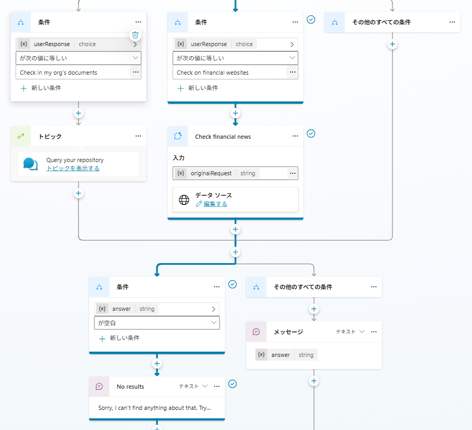Open more options on その他のすべての条件 top-right card
This screenshot has height=430, width=472.
point(452,22)
